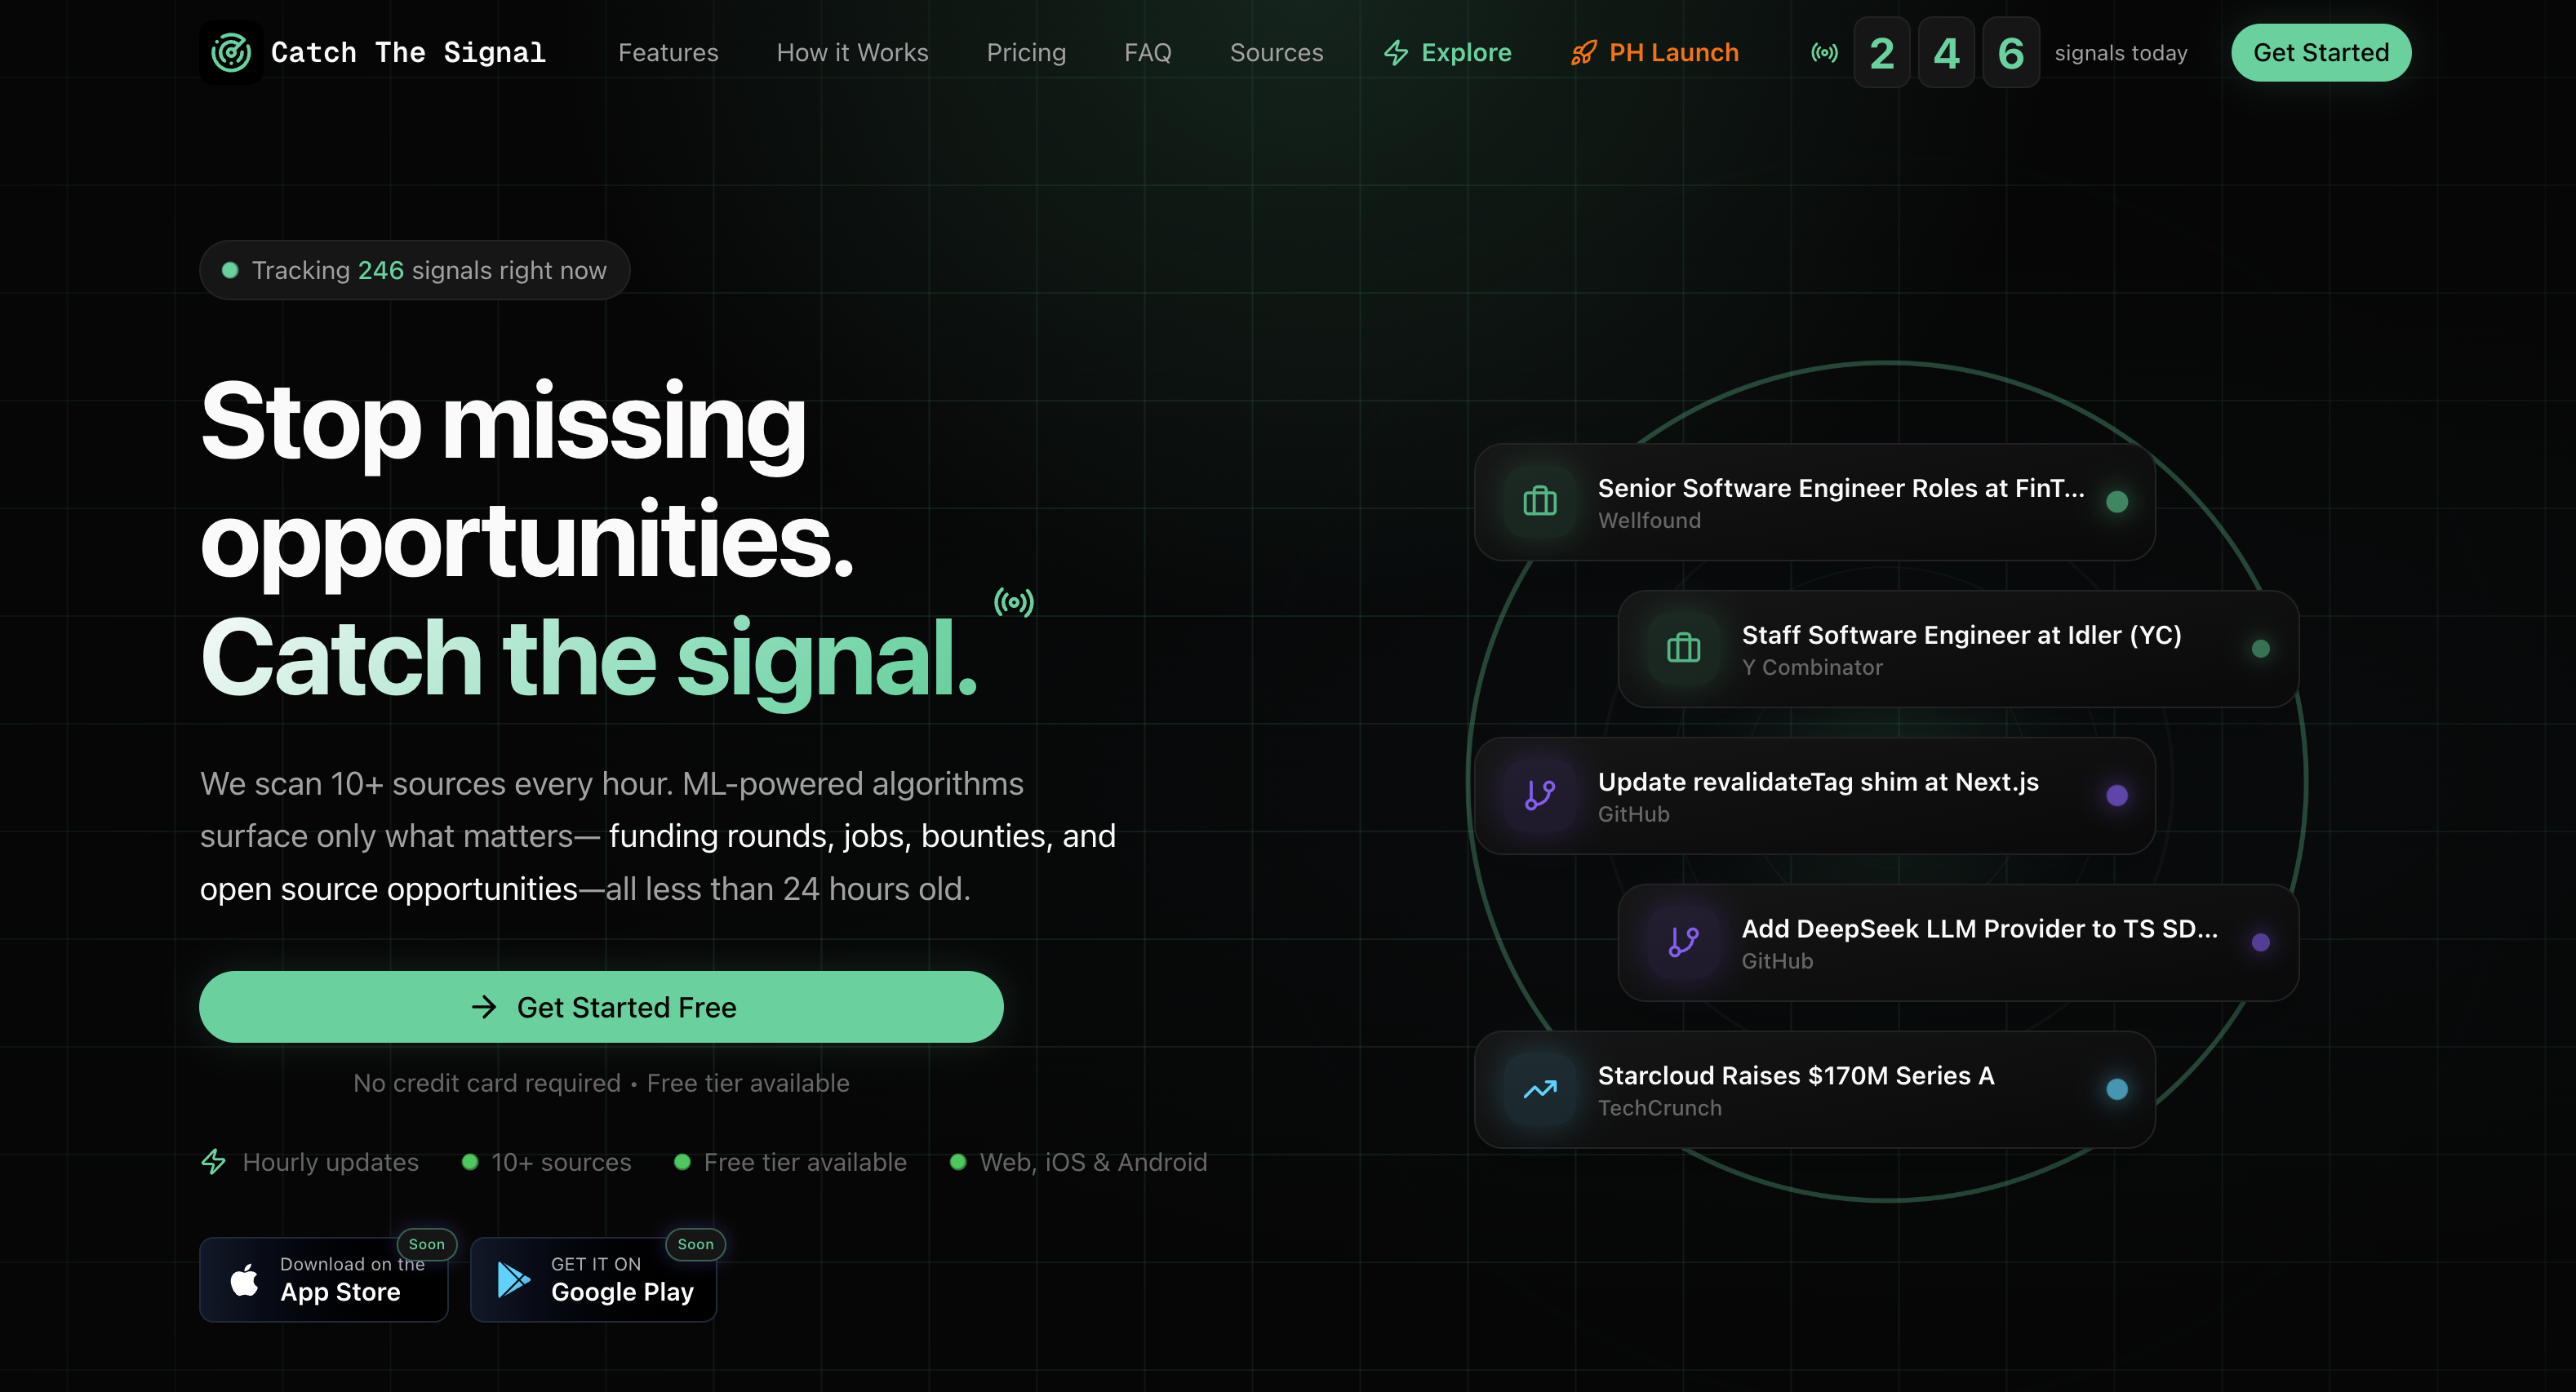Click the broadcast signal icon in navbar
Screen dimensions: 2576x1392
[1824, 52]
